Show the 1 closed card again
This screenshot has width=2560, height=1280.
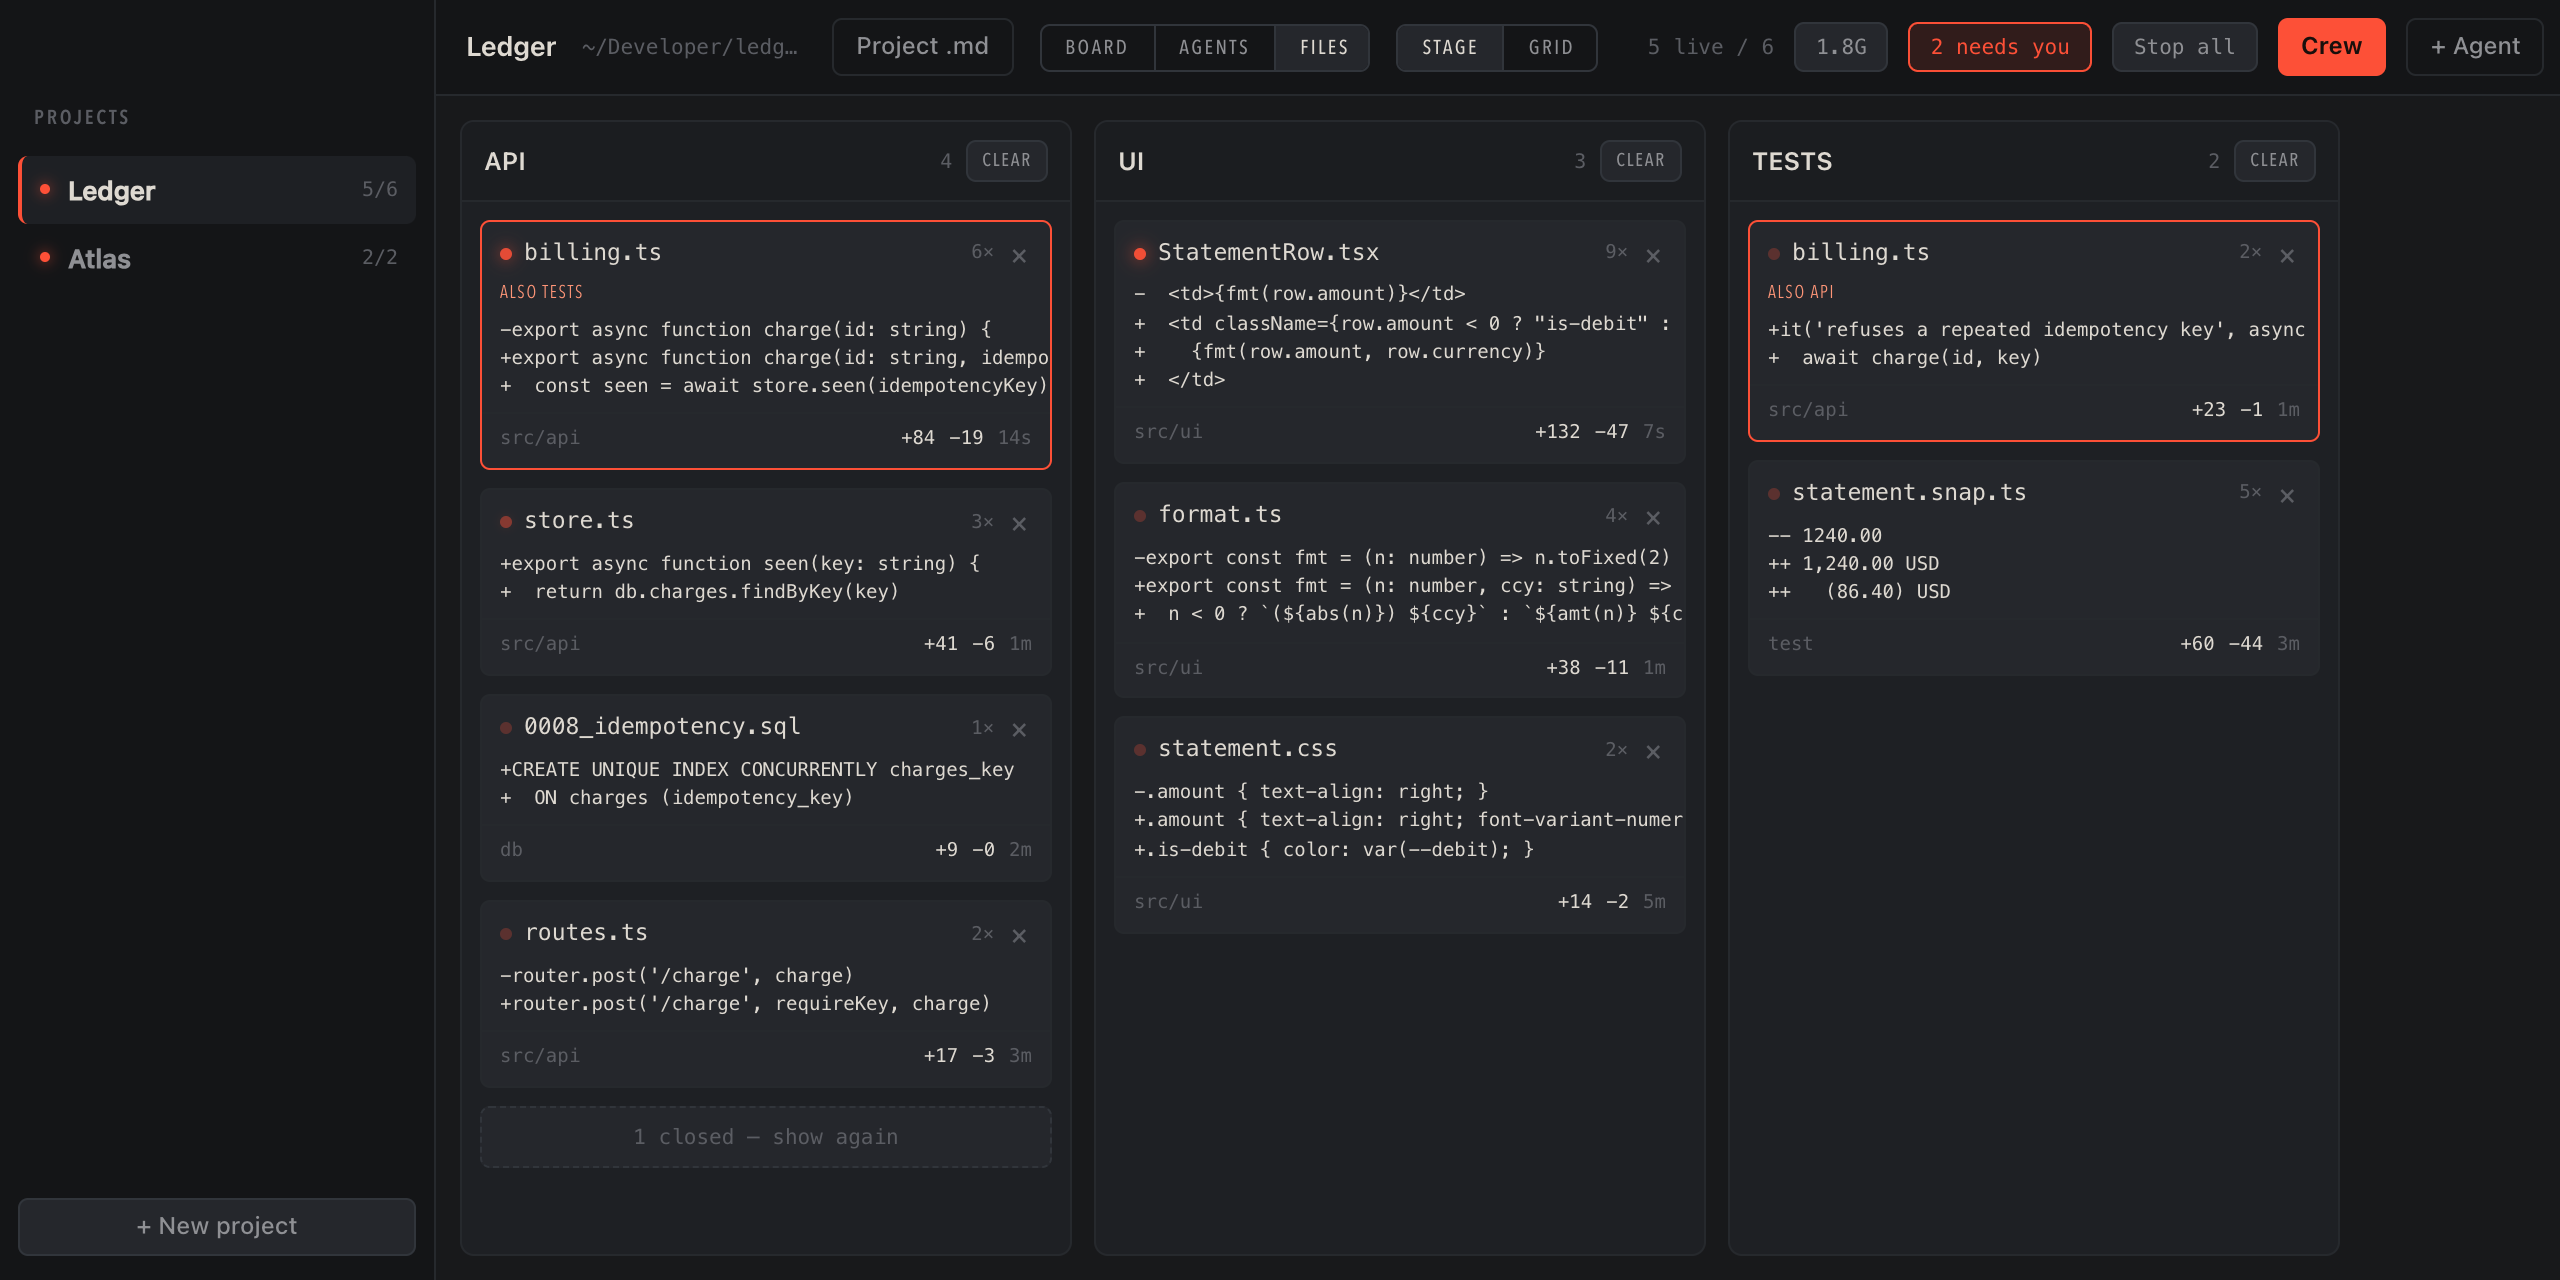(x=766, y=1137)
